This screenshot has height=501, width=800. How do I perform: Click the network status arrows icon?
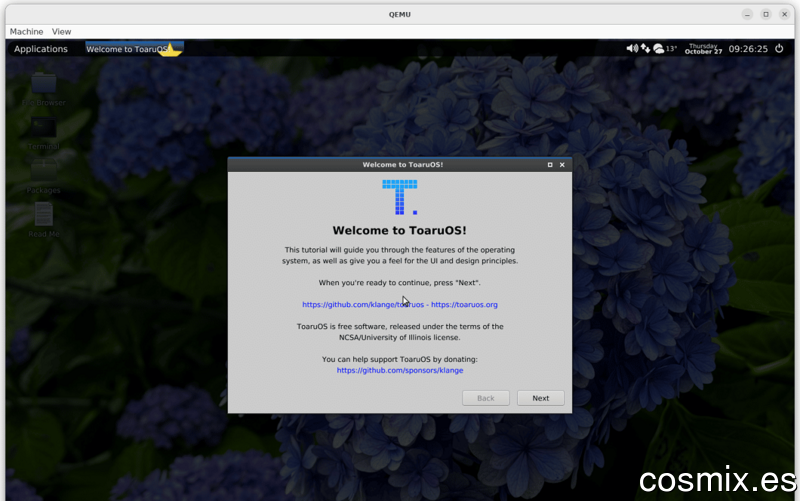pos(645,48)
